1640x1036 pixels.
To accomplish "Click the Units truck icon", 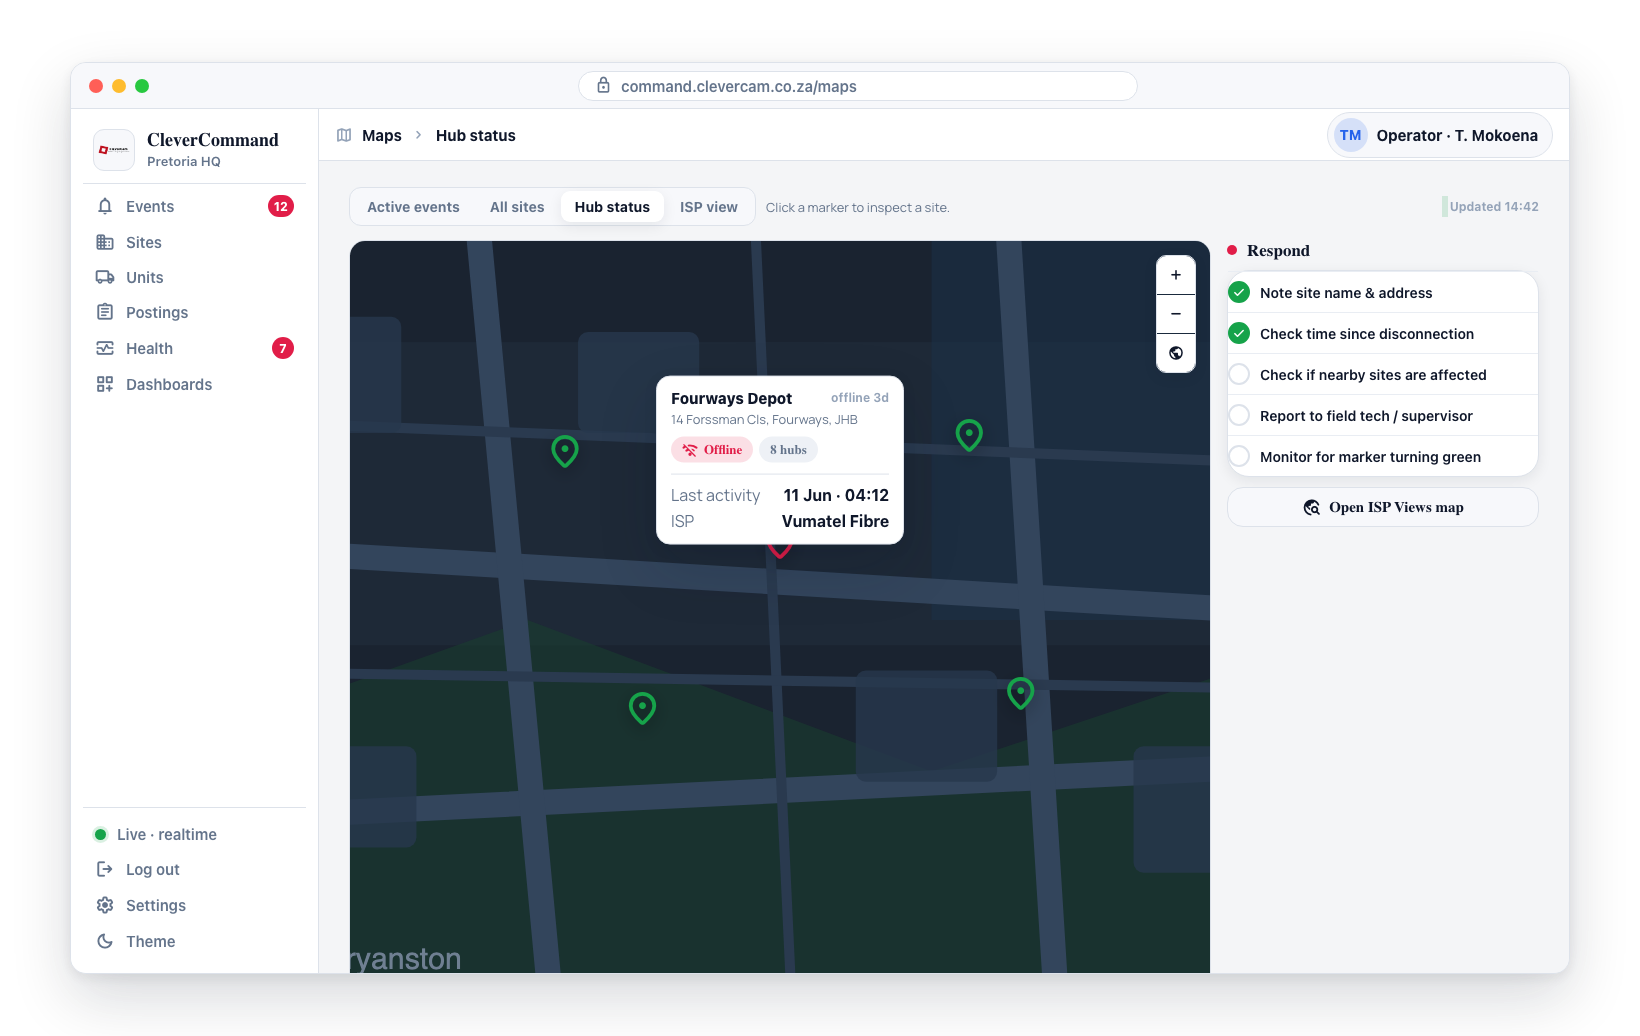I will tap(105, 277).
